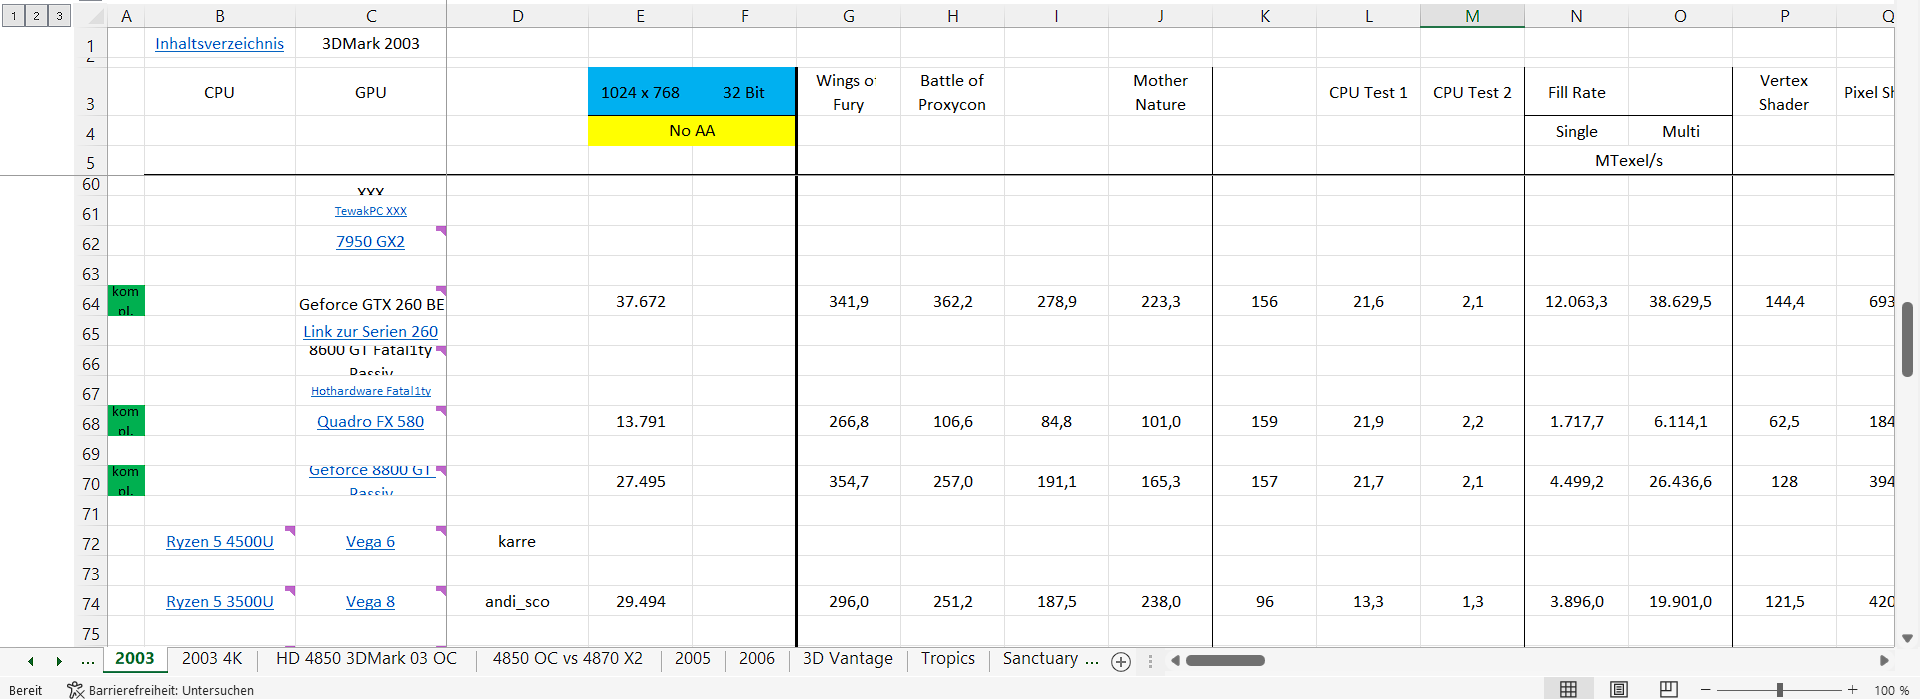Open the TewakPC XXX link
Image resolution: width=1920 pixels, height=699 pixels.
click(370, 211)
